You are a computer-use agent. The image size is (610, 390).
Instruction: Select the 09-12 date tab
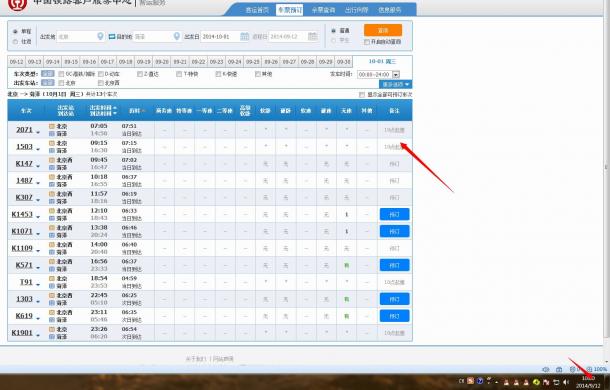(x=16, y=62)
